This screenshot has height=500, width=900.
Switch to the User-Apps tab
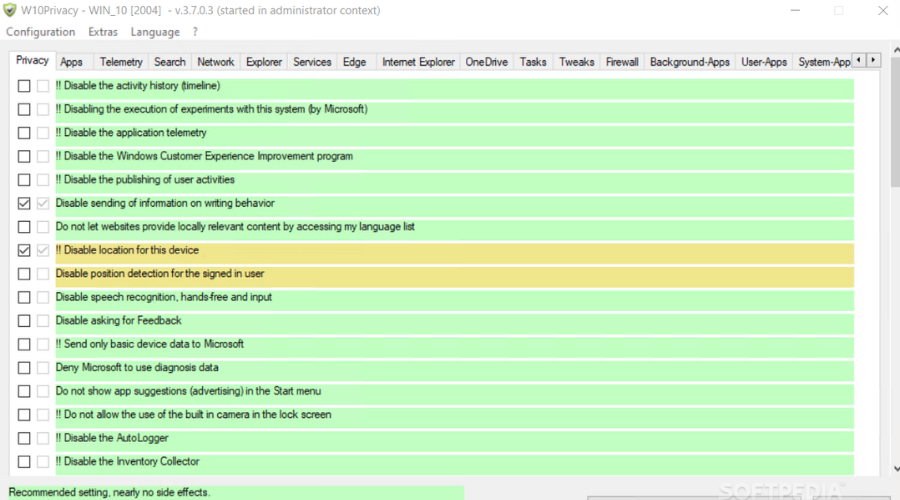[x=764, y=62]
